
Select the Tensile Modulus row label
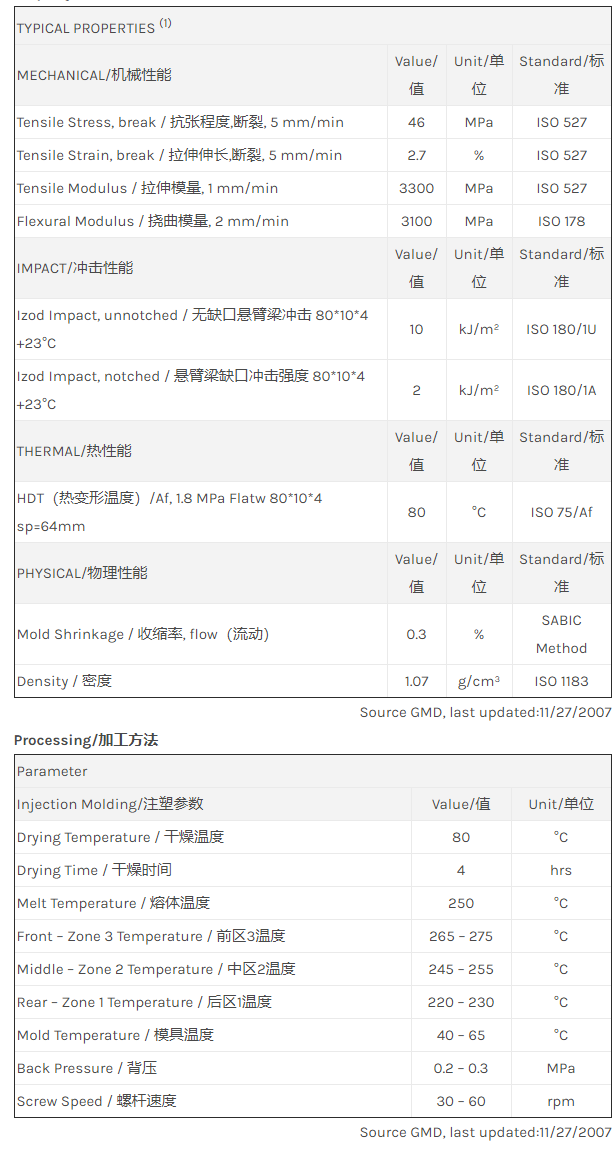tap(147, 189)
